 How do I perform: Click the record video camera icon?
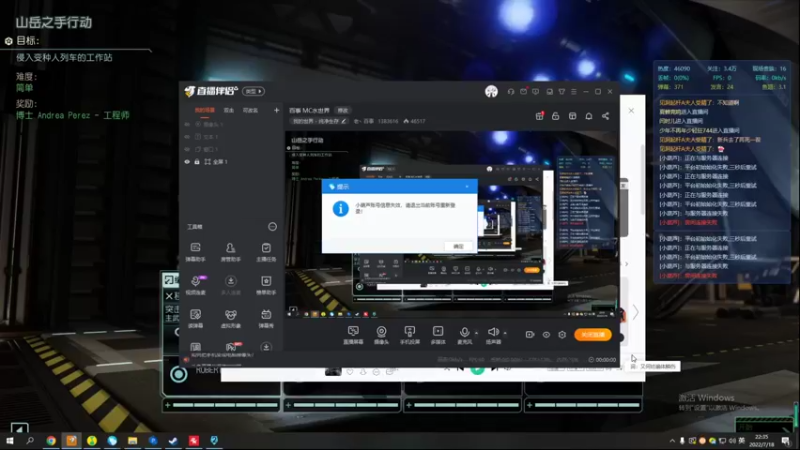[530, 335]
